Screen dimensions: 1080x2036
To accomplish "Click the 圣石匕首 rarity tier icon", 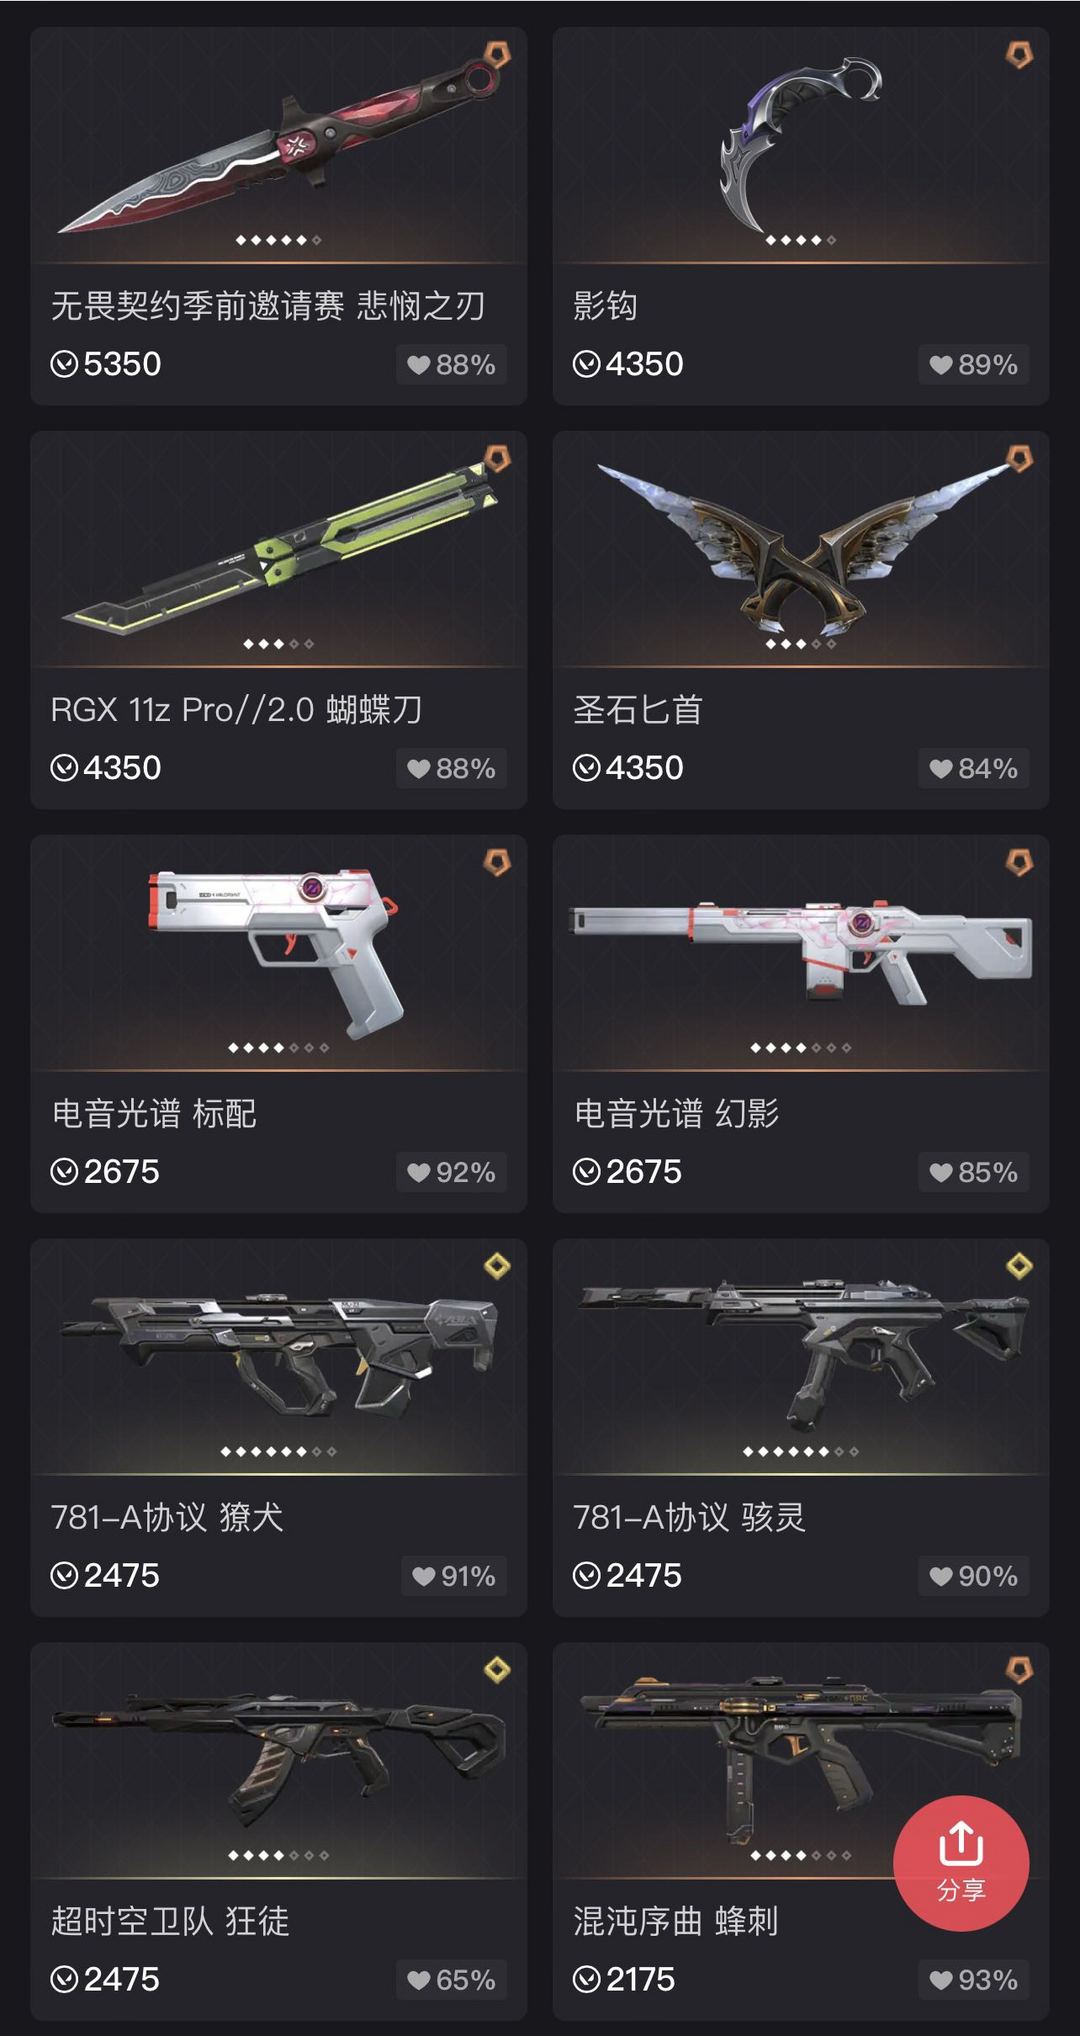I will click(x=1019, y=459).
